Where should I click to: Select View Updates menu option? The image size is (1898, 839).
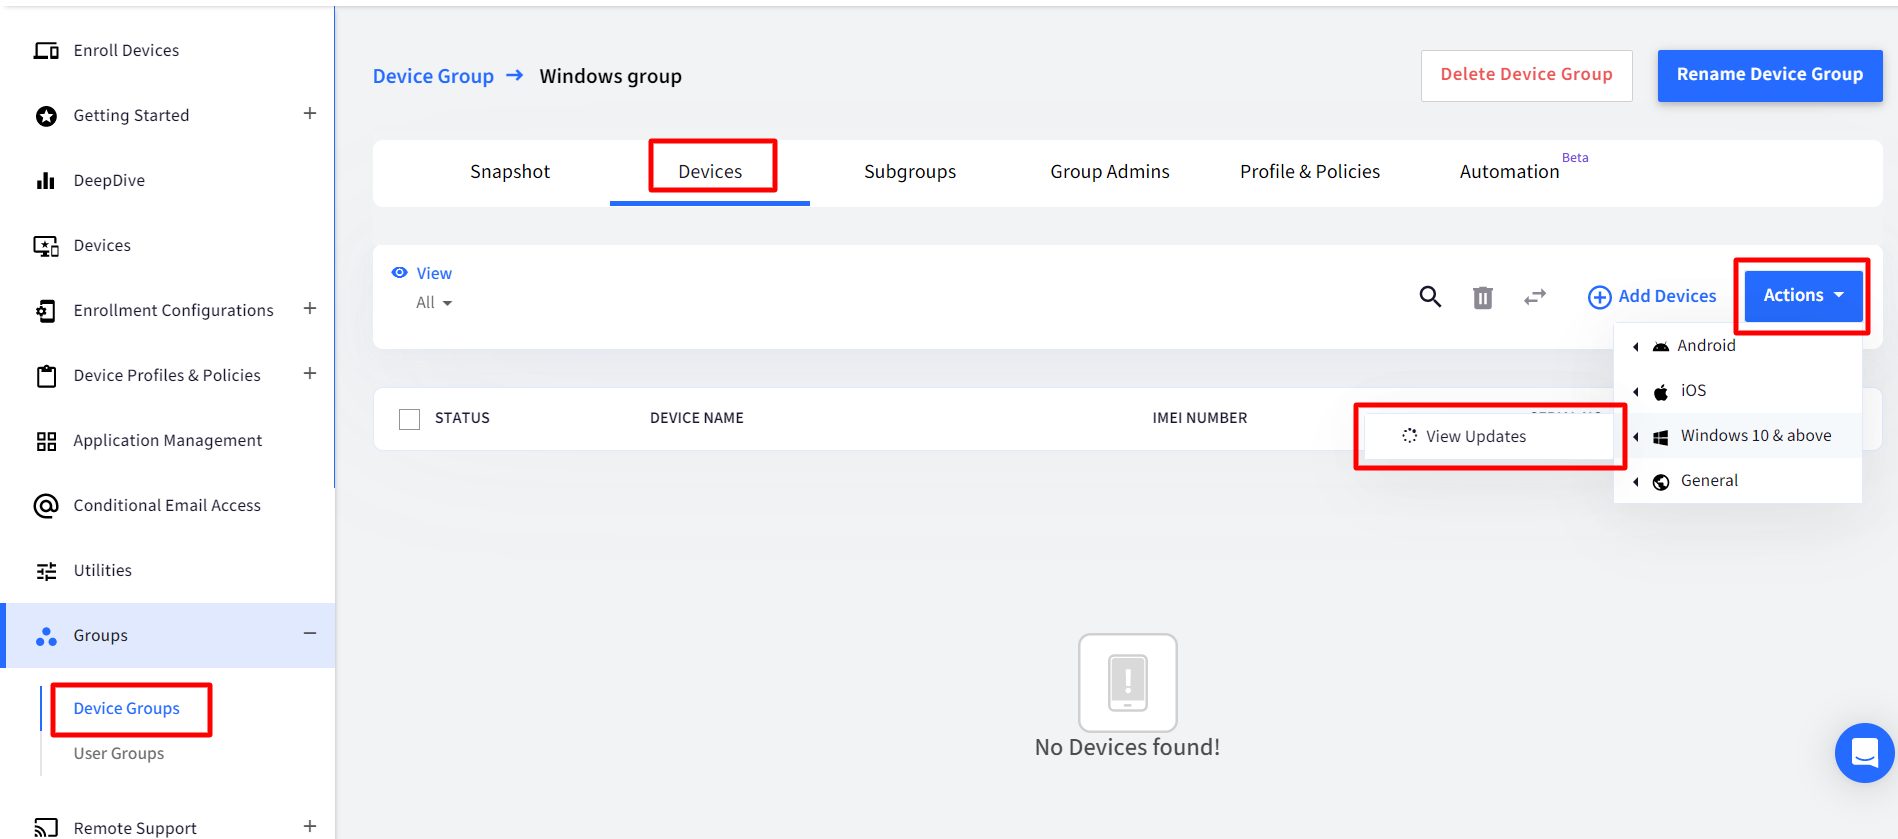(1475, 436)
